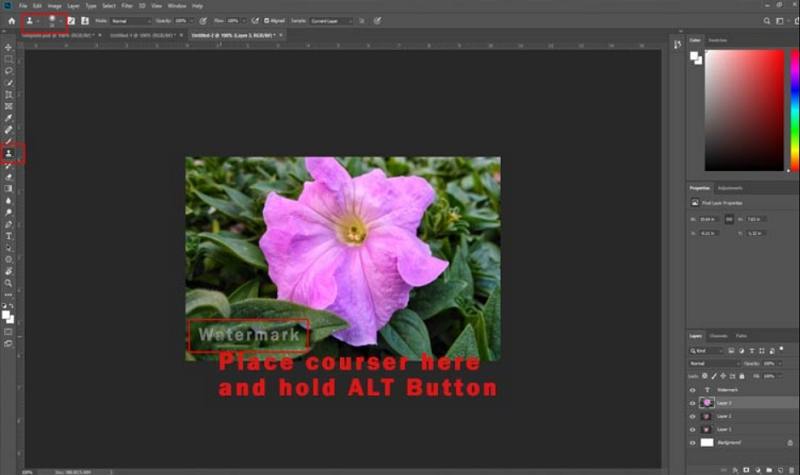Viewport: 800px width, 475px height.
Task: Open the Adjustments panel tab
Action: (x=730, y=188)
